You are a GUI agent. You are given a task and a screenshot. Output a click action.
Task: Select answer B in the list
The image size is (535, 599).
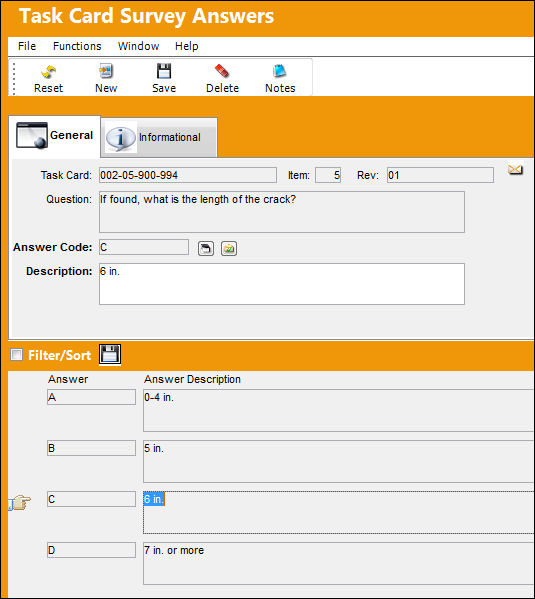click(91, 448)
